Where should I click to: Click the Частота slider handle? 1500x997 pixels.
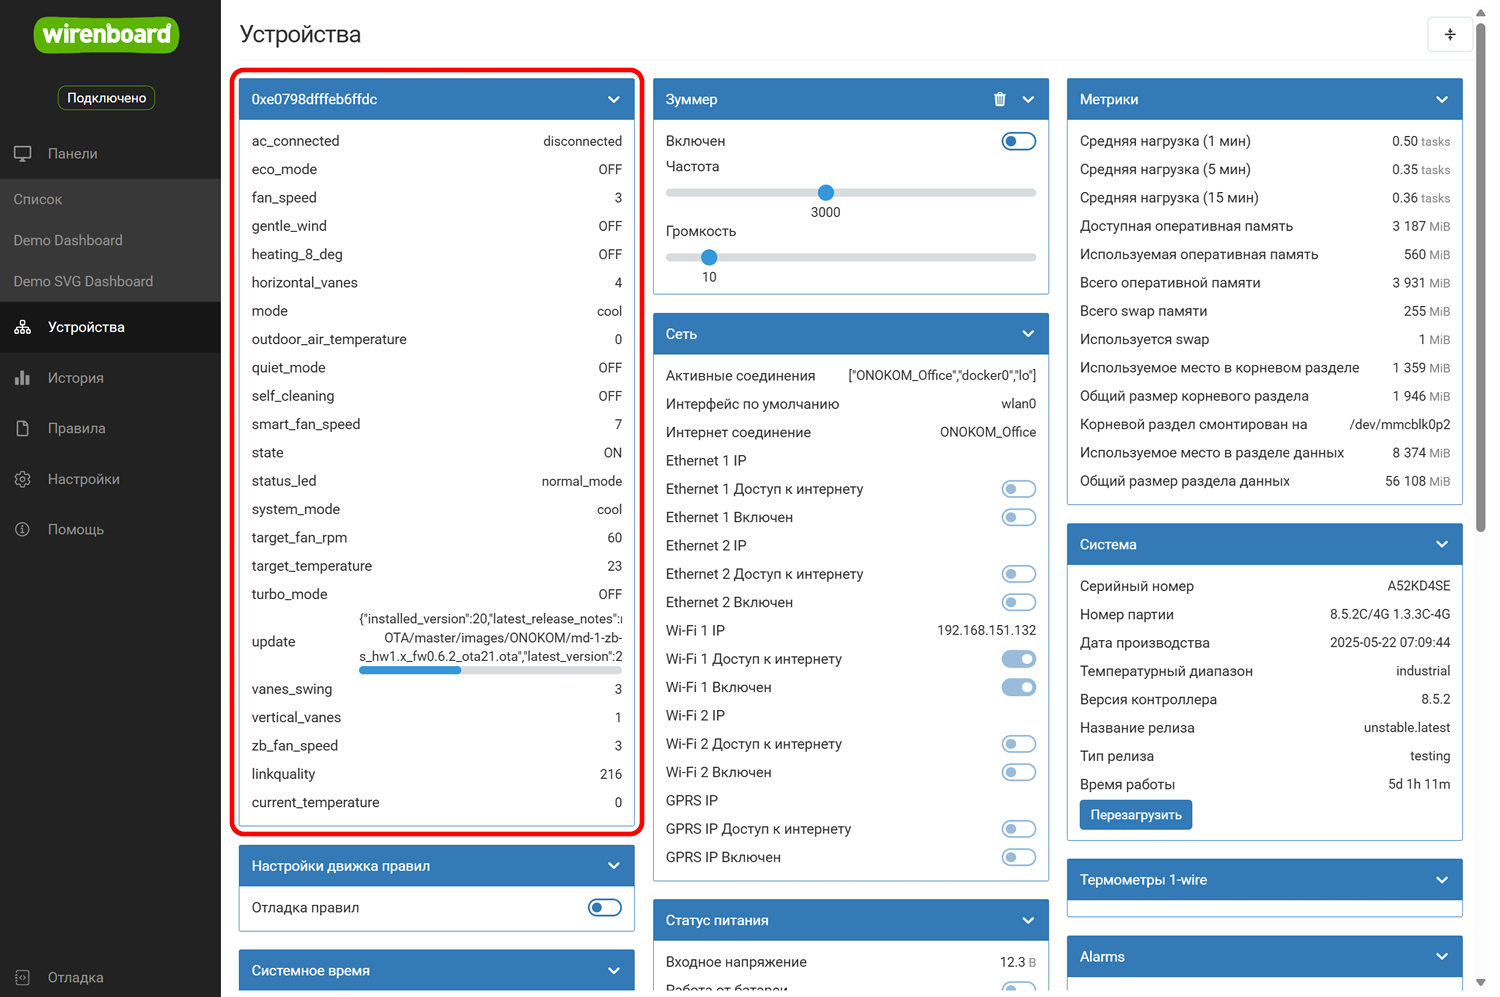[x=825, y=193]
